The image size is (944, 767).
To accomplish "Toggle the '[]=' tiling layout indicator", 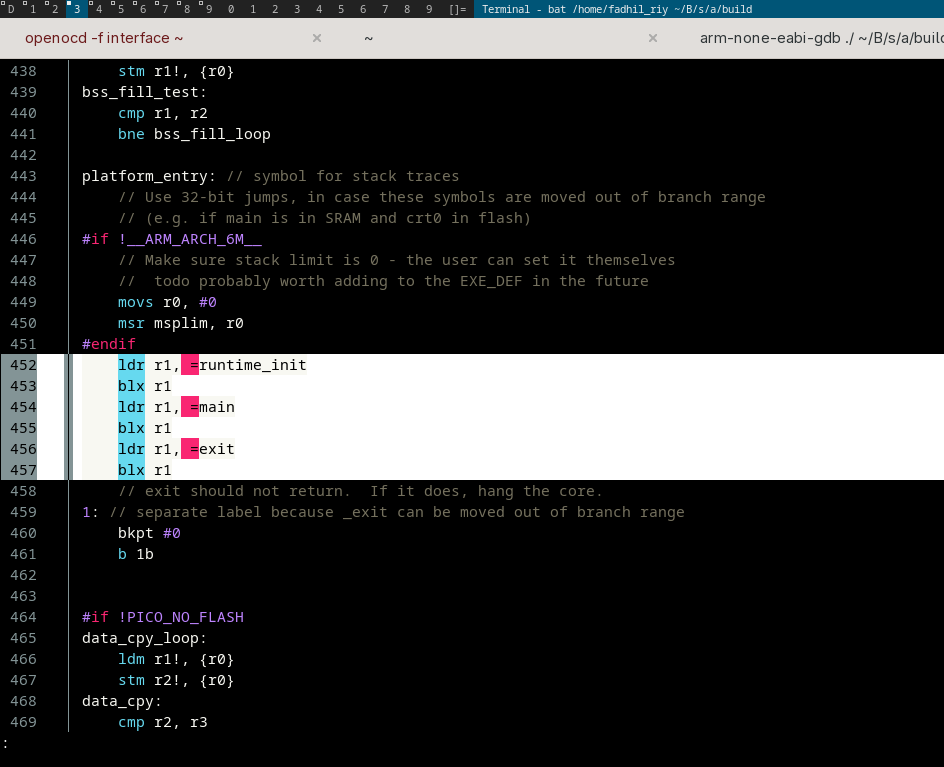I will click(x=458, y=9).
